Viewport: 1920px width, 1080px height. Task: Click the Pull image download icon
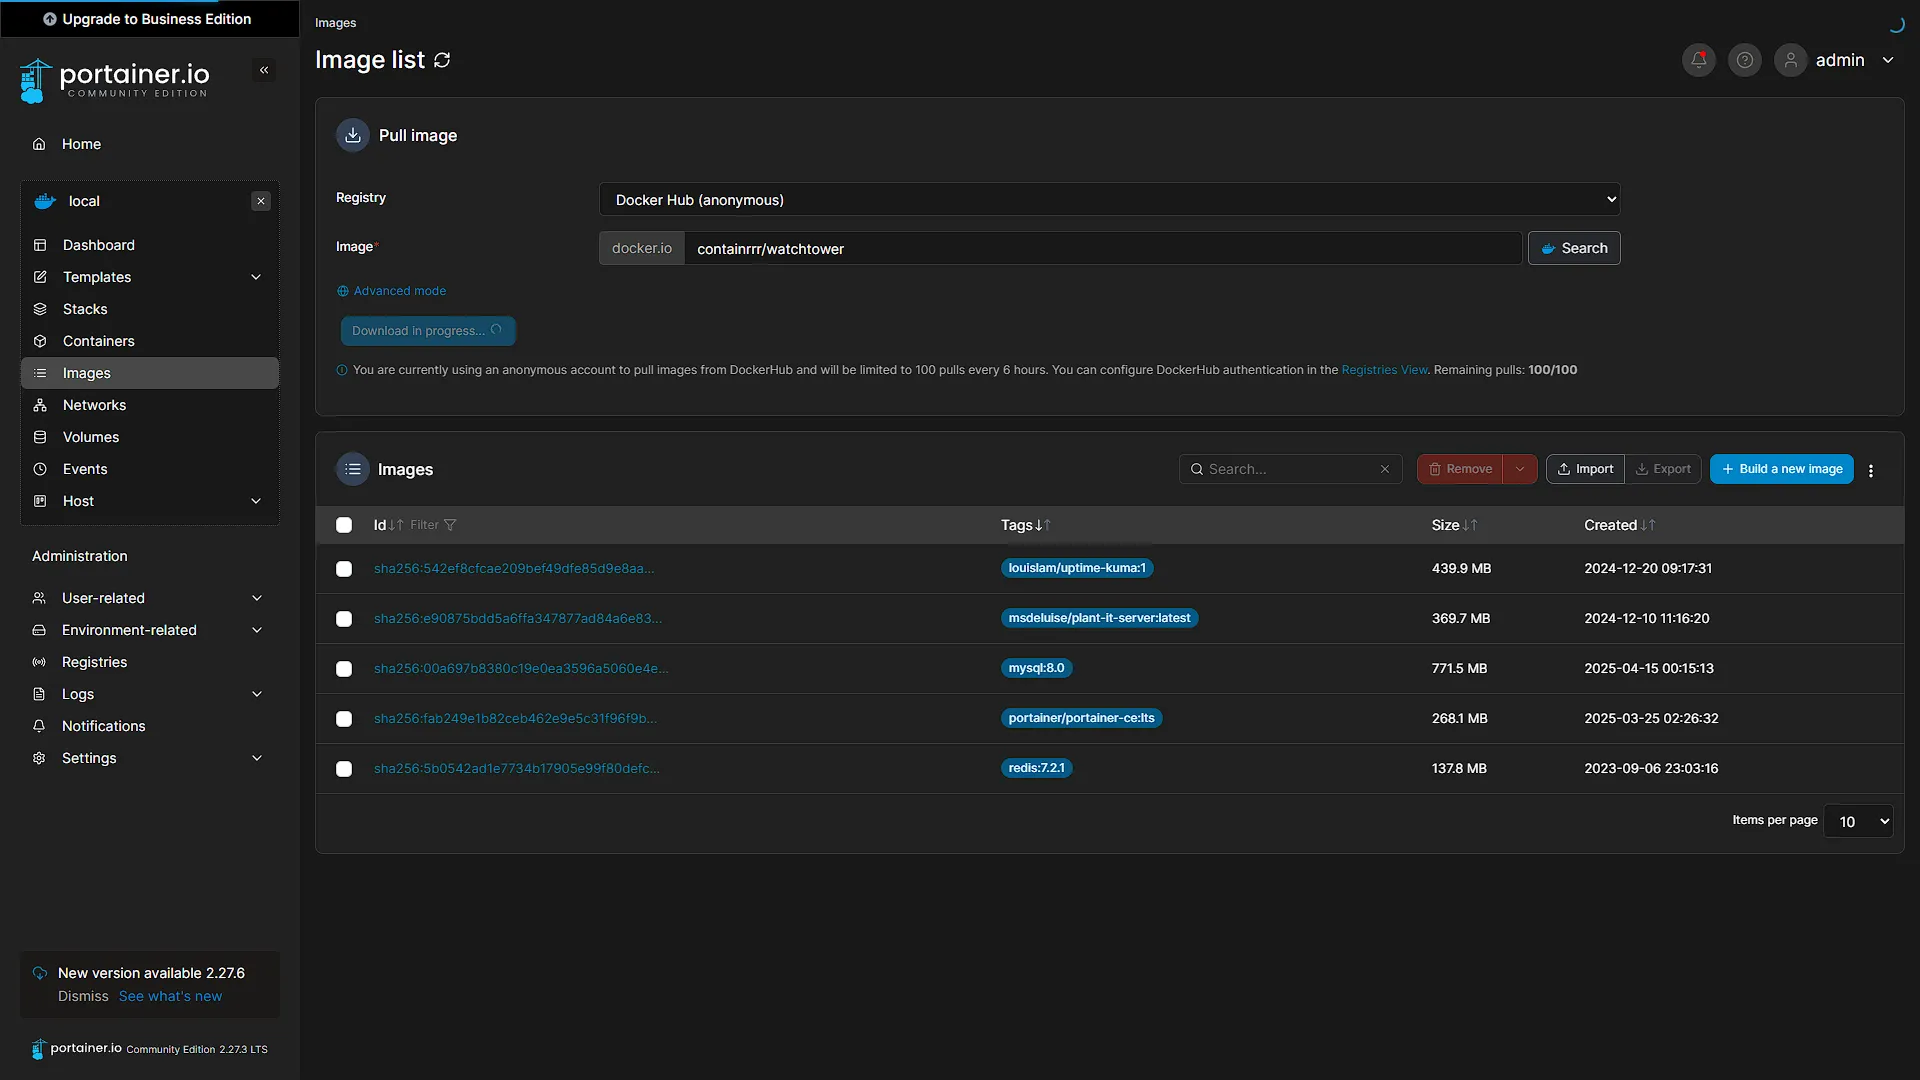pos(352,135)
